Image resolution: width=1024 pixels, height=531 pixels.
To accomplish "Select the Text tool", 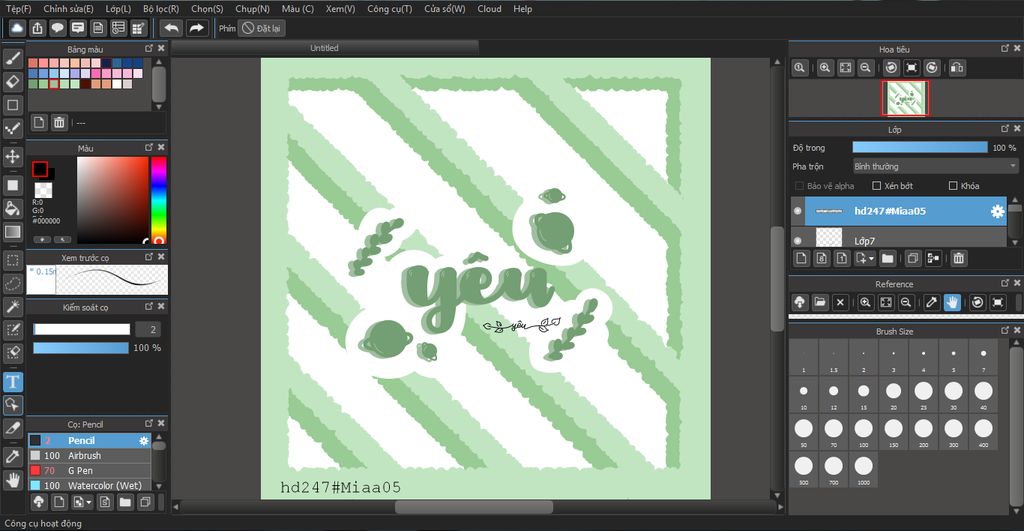I will [12, 381].
